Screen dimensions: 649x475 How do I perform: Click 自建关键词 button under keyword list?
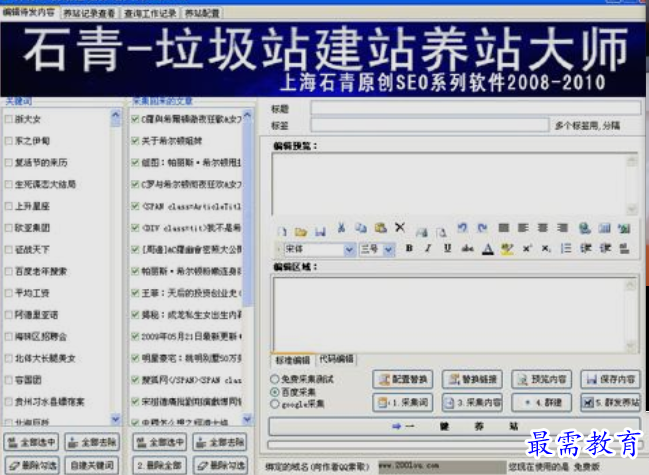pyautogui.click(x=92, y=465)
